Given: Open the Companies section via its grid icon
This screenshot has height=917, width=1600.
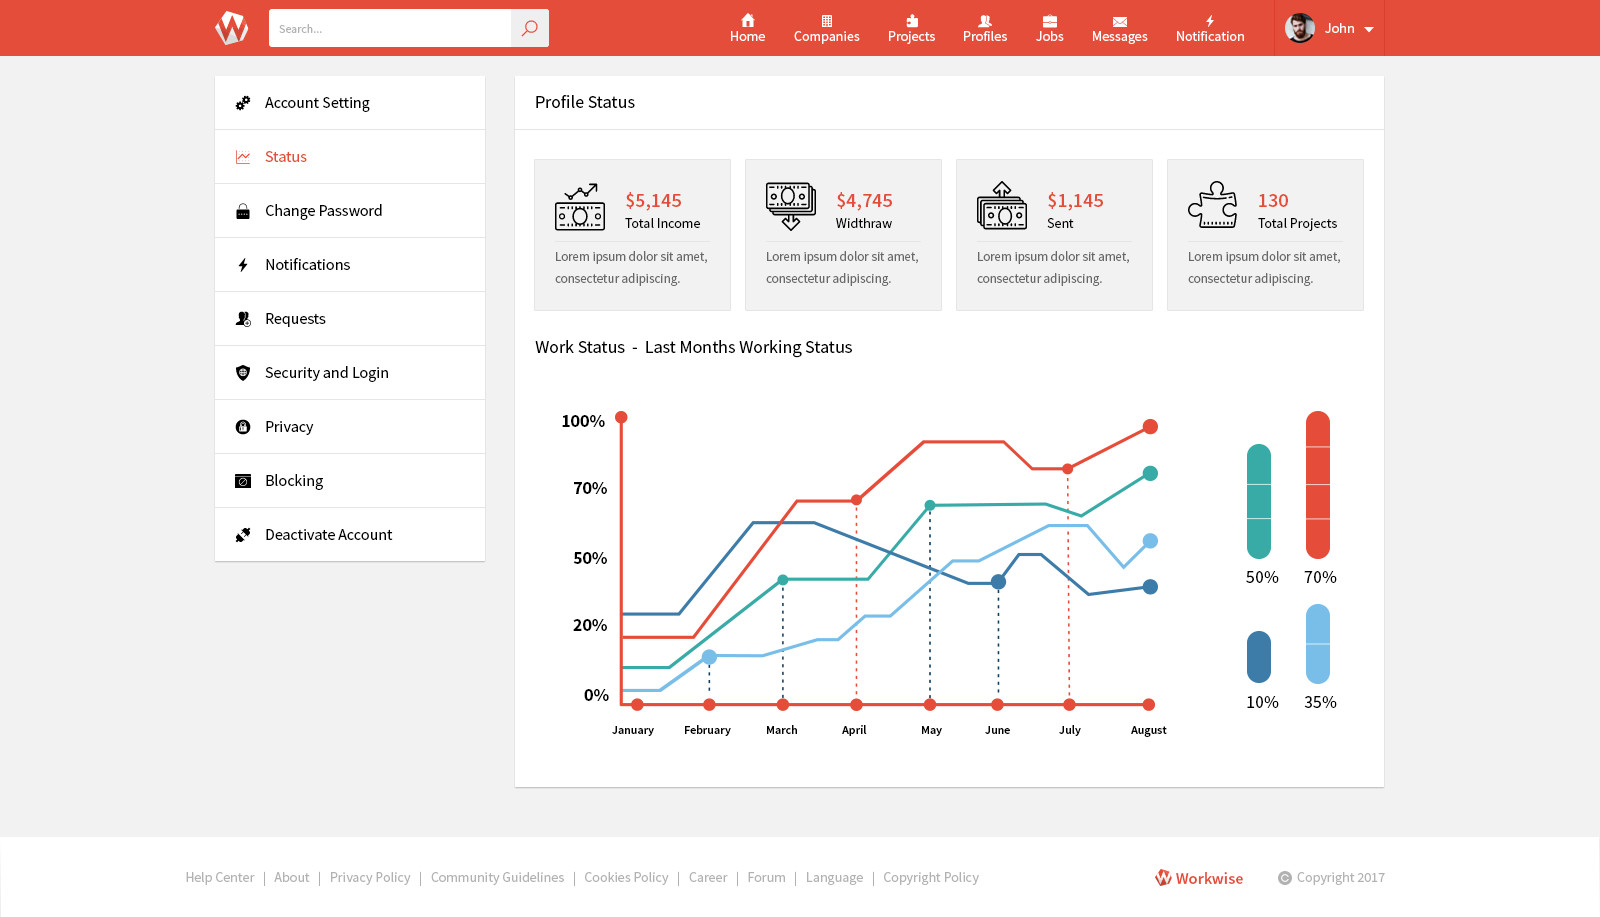Looking at the screenshot, I should coord(826,20).
